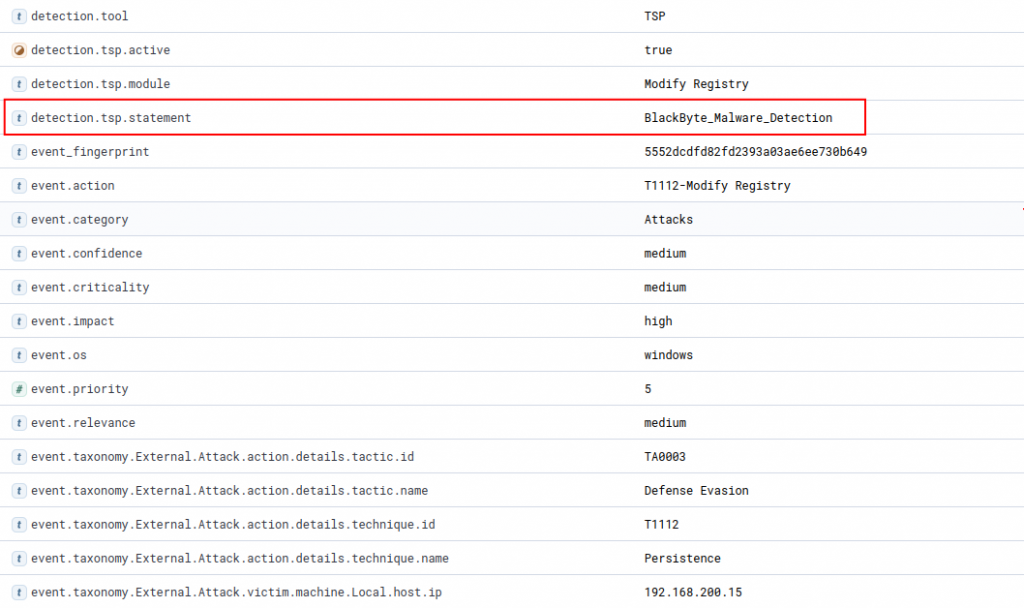Click the type icon beside event.category
This screenshot has width=1024, height=608.
coord(19,219)
